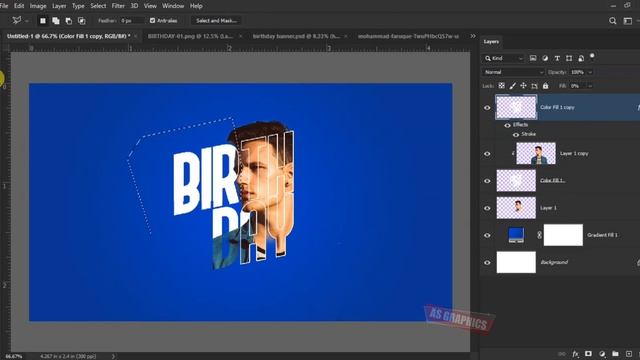
Task: Choose New selection mode icon
Action: pos(42,20)
